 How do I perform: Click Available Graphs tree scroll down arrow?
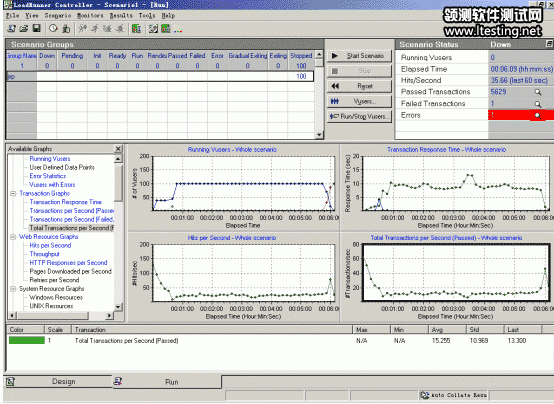point(118,306)
